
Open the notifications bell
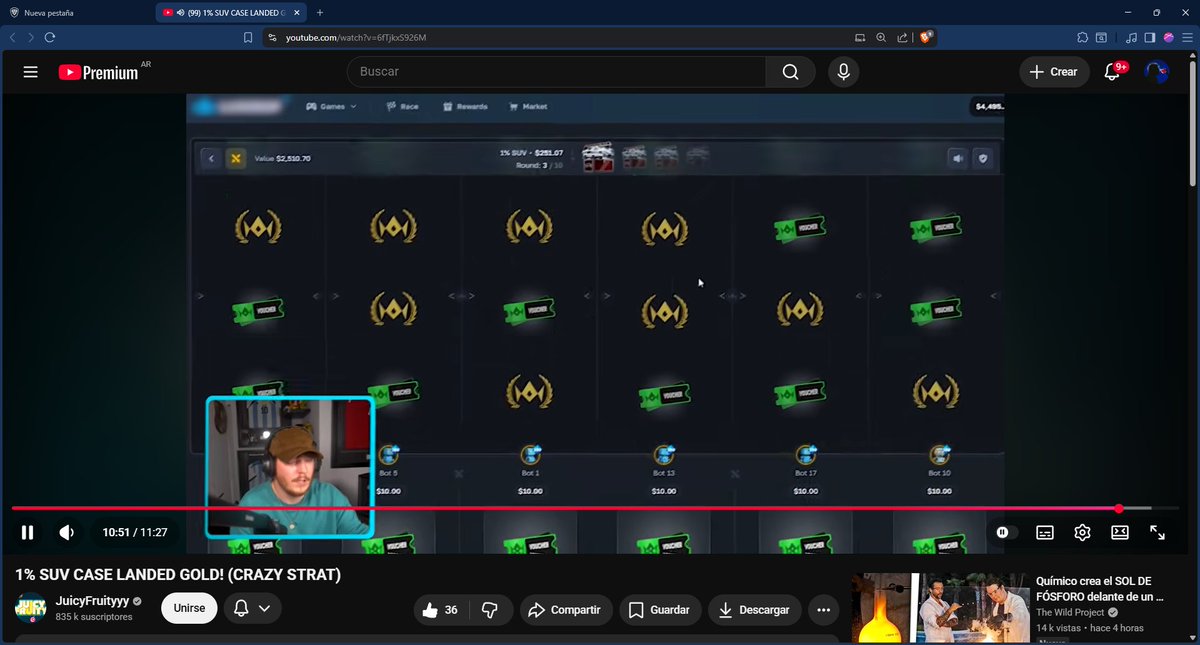1113,72
